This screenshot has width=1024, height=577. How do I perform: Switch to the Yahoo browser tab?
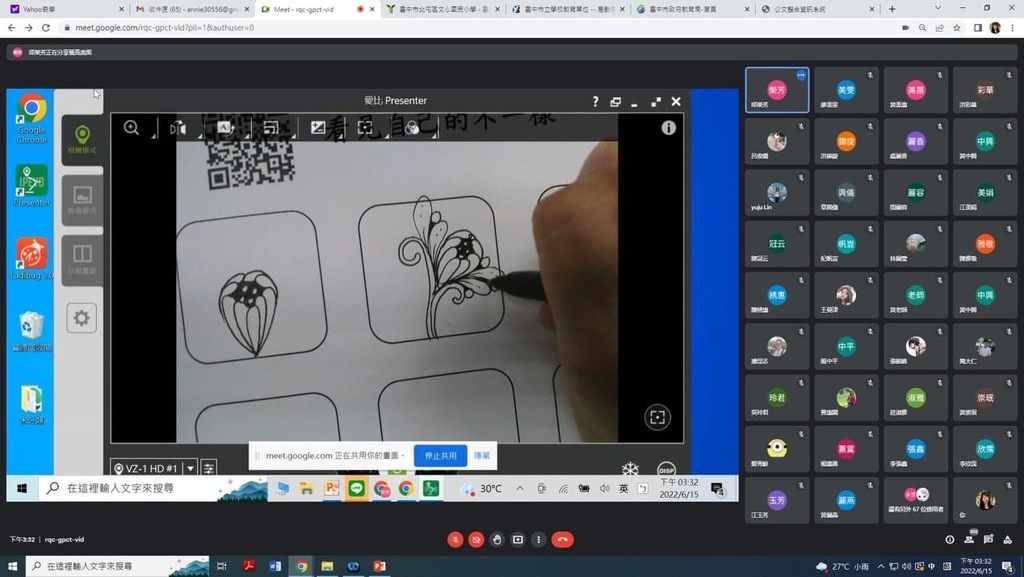65,9
